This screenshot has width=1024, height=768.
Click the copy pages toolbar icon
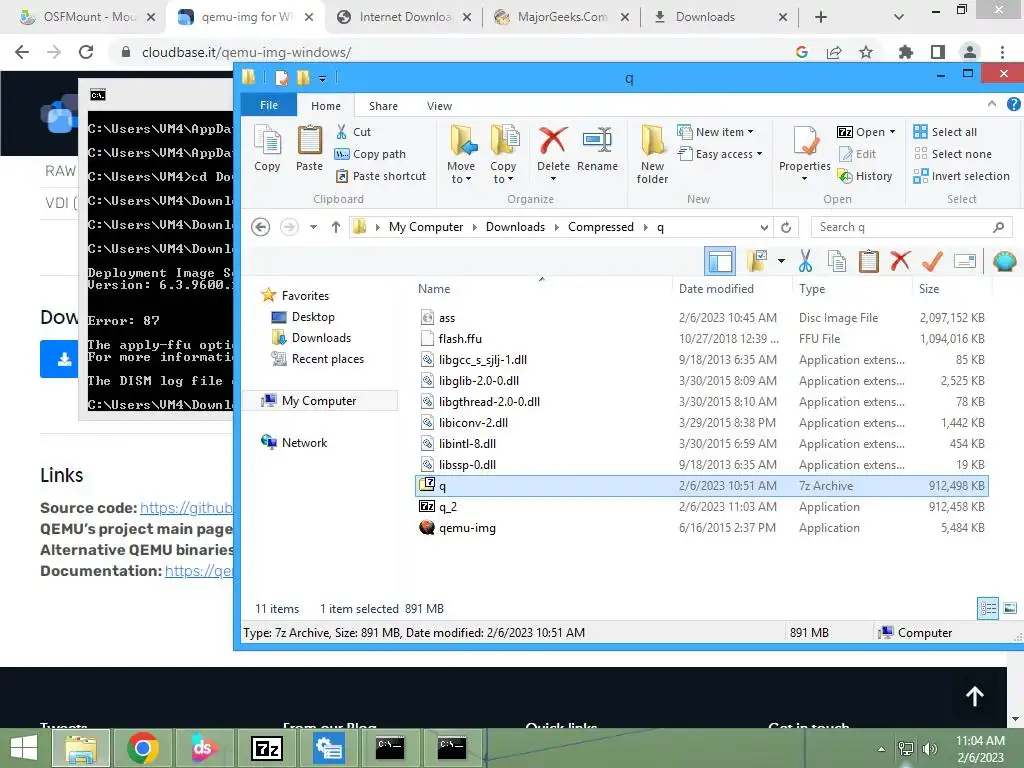pos(837,261)
